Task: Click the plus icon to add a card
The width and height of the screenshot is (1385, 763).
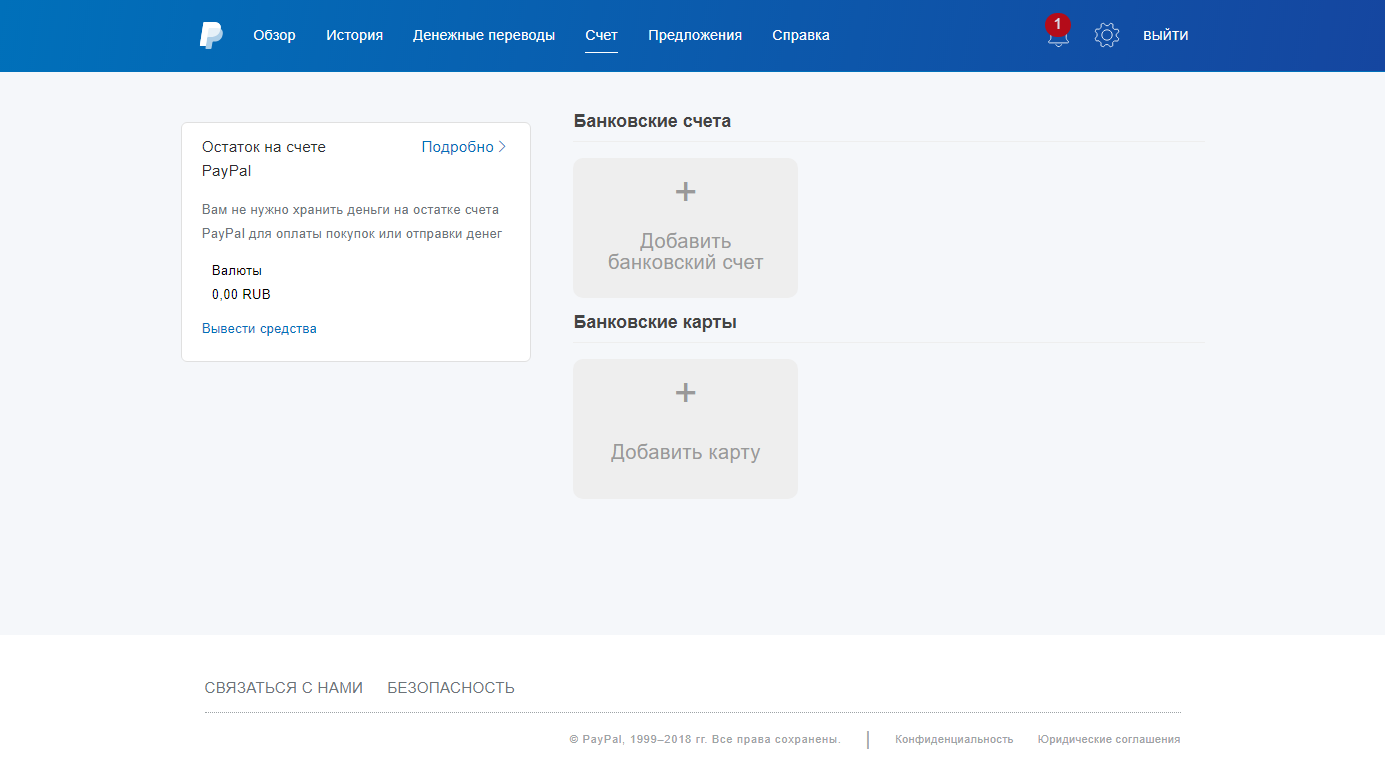Action: [x=685, y=392]
